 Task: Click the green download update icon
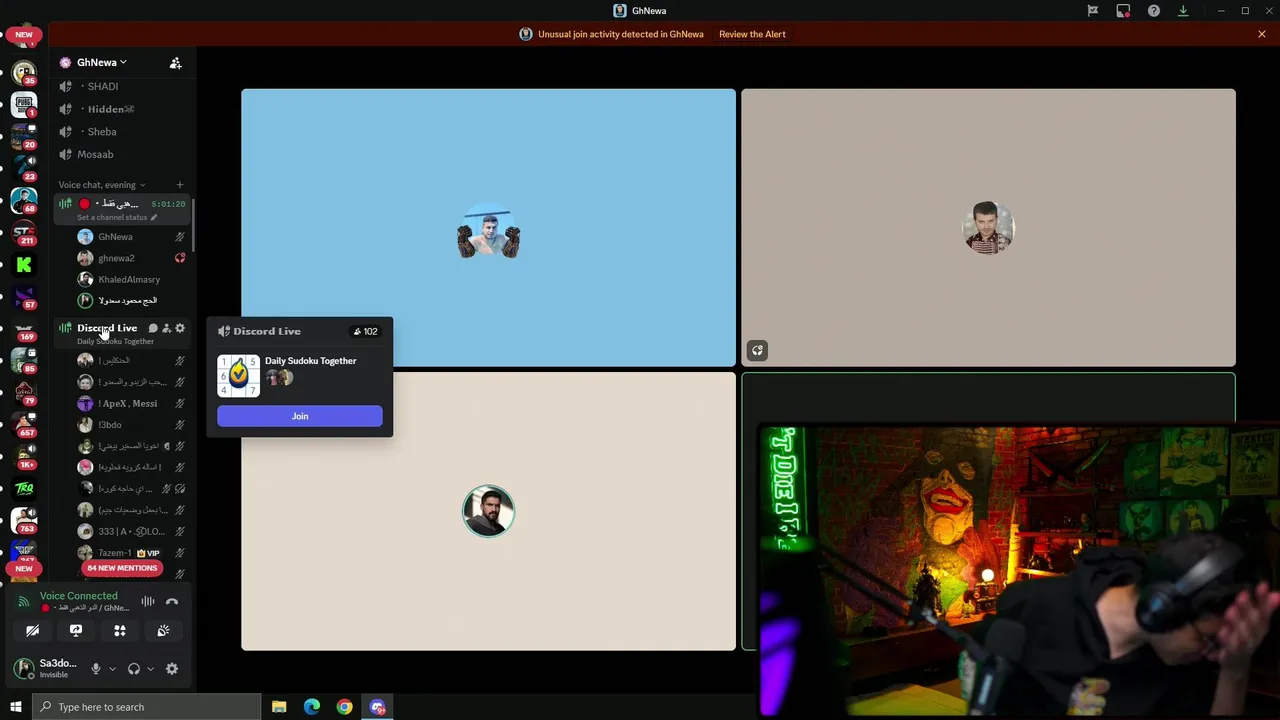coord(1183,11)
